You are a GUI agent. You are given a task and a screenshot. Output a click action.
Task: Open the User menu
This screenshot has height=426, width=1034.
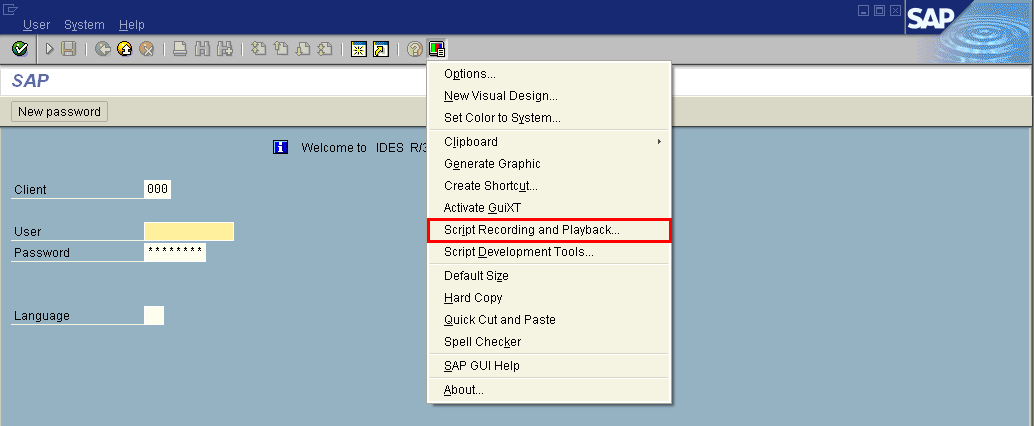point(36,24)
